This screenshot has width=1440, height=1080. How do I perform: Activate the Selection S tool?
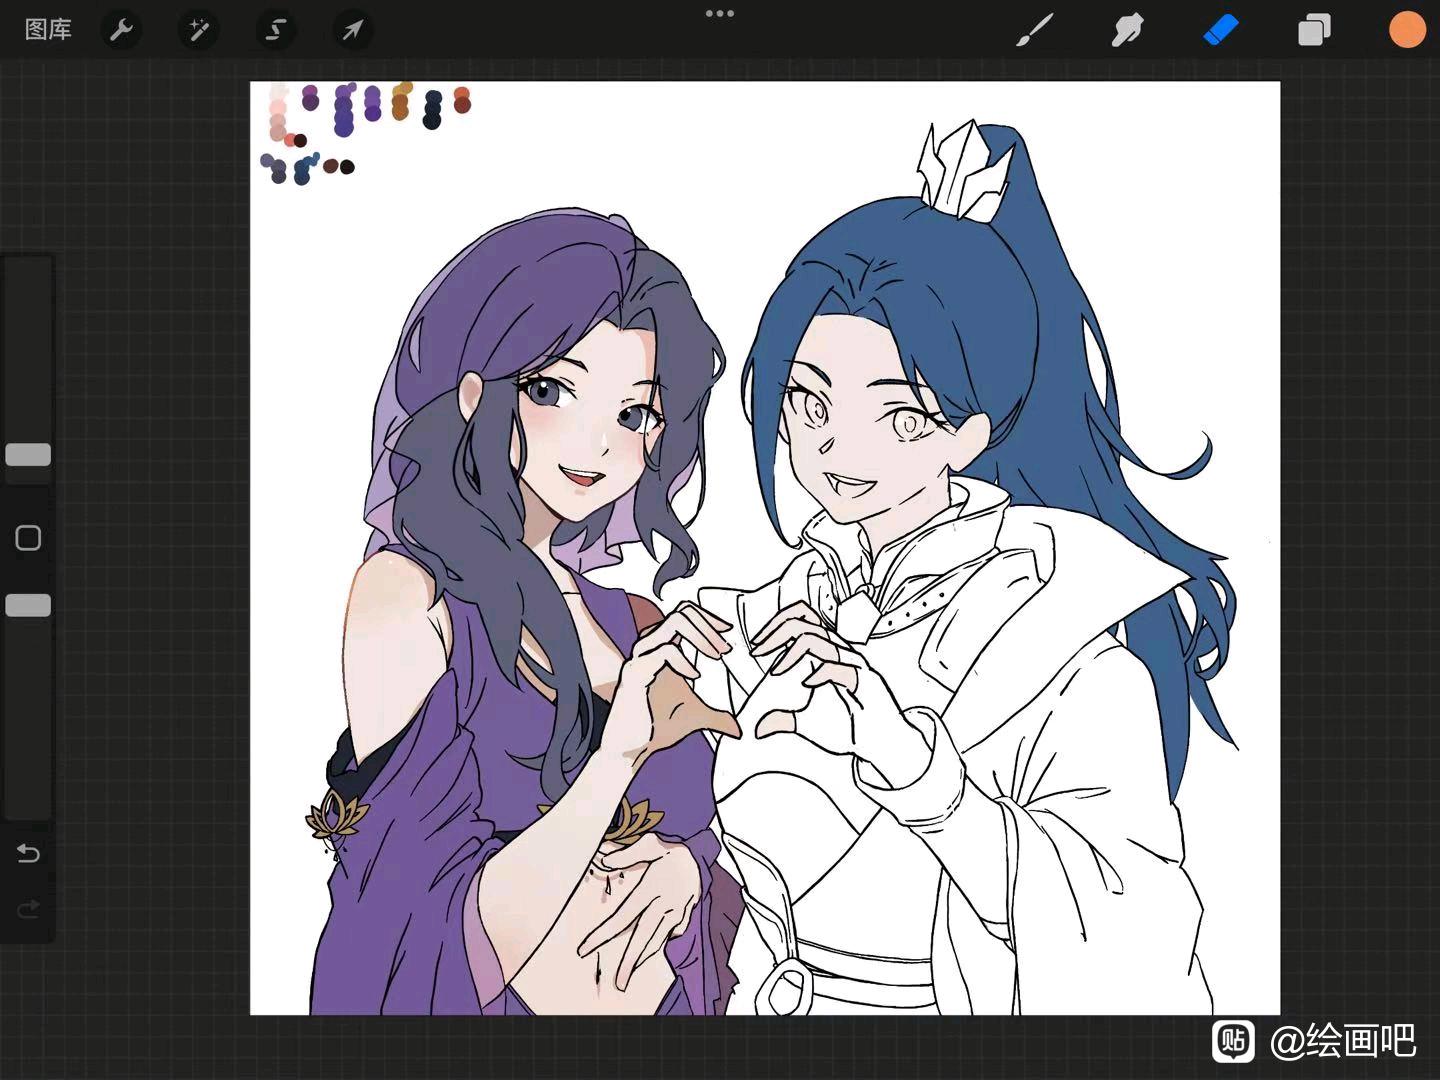(275, 30)
